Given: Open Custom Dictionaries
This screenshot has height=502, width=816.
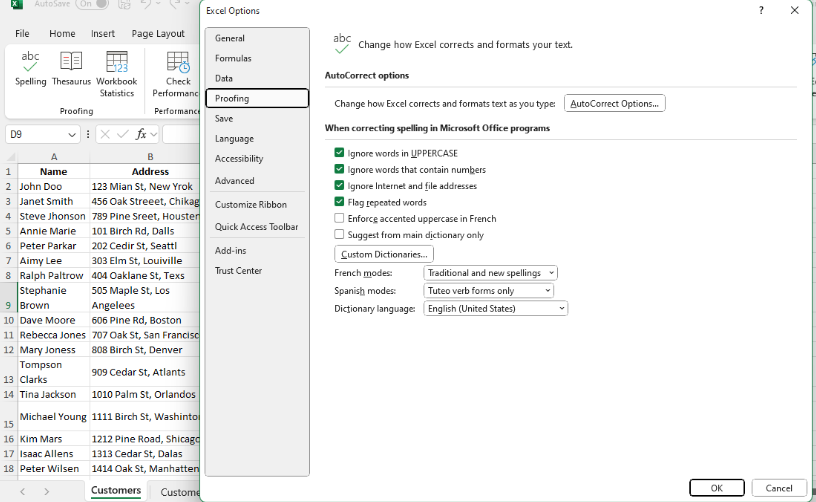Looking at the screenshot, I should click(x=383, y=254).
